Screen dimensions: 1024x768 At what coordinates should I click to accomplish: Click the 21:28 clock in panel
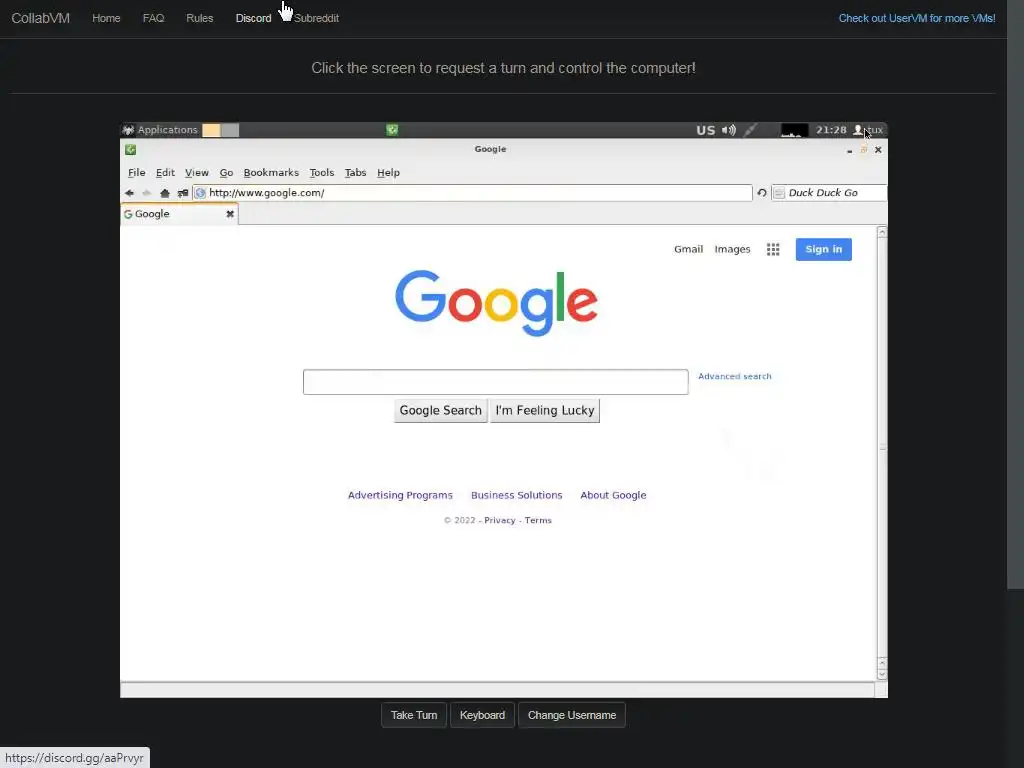point(831,130)
